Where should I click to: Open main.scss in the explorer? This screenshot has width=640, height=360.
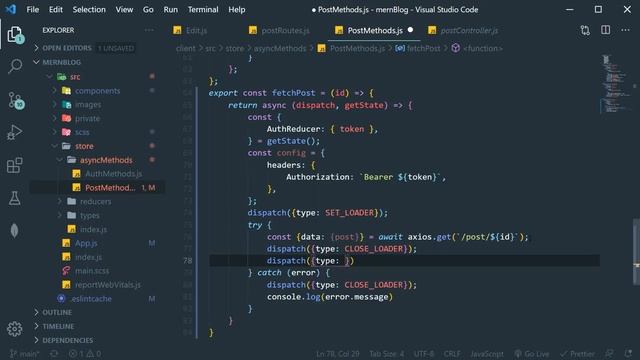click(92, 271)
